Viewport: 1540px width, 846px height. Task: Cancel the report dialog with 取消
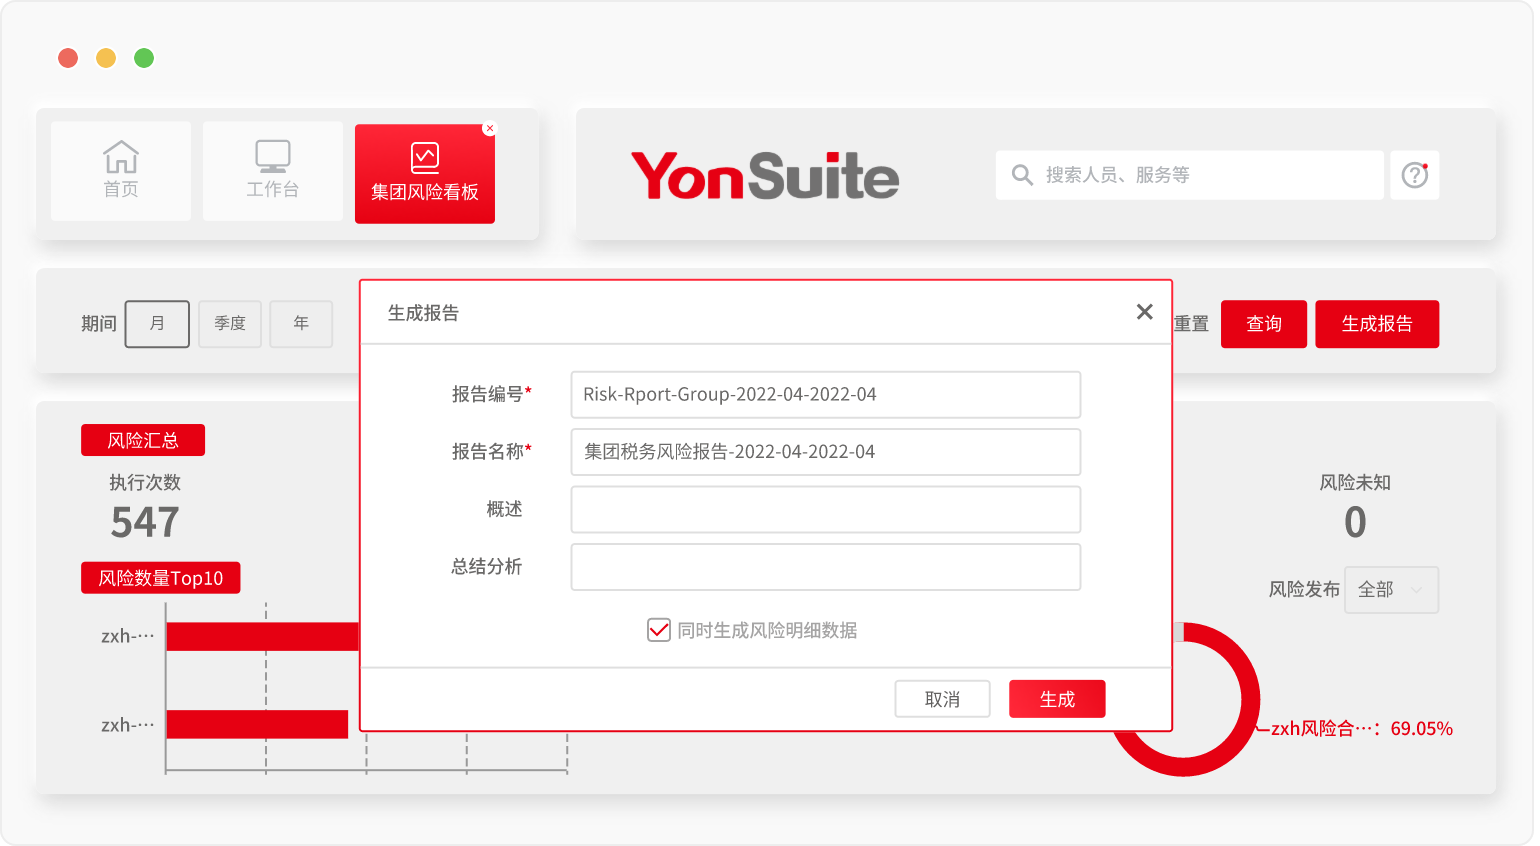[x=942, y=699]
